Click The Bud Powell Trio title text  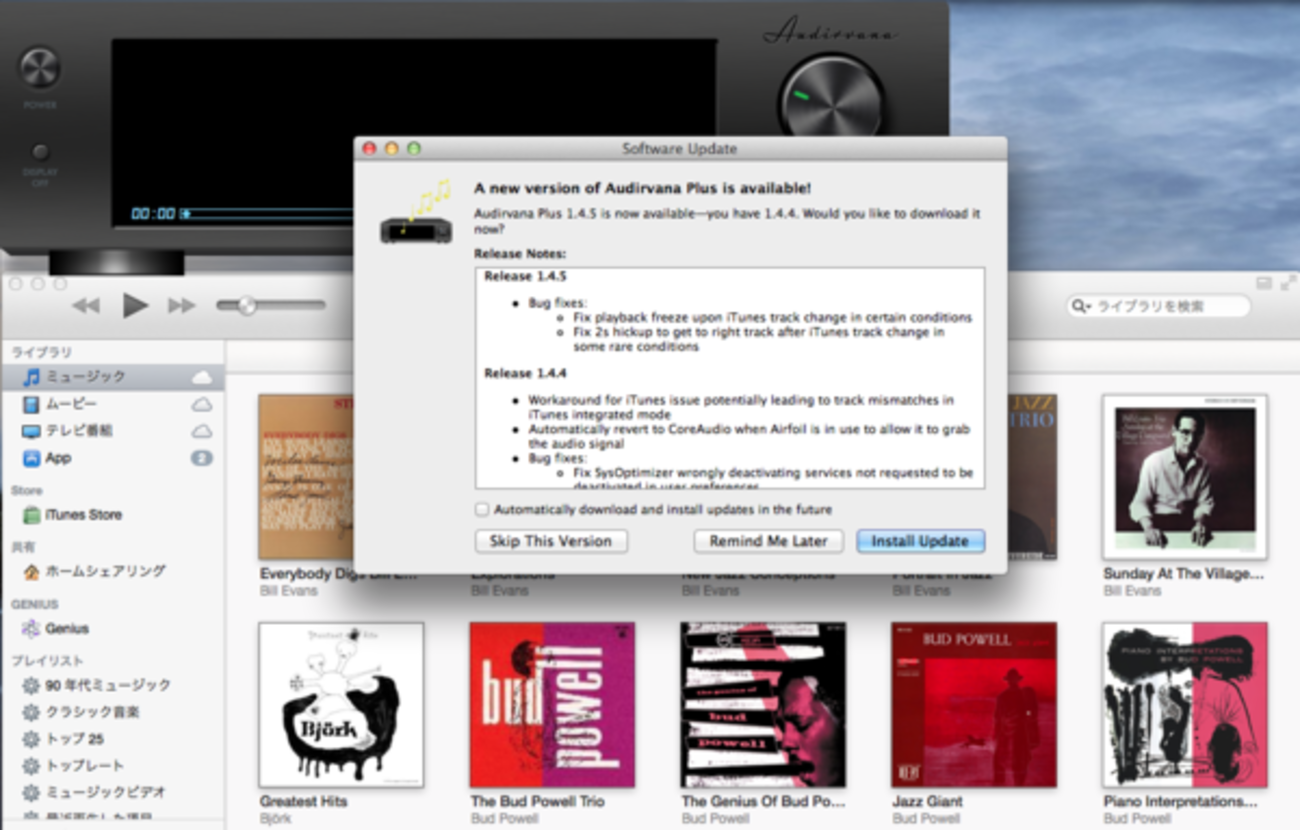pos(538,802)
